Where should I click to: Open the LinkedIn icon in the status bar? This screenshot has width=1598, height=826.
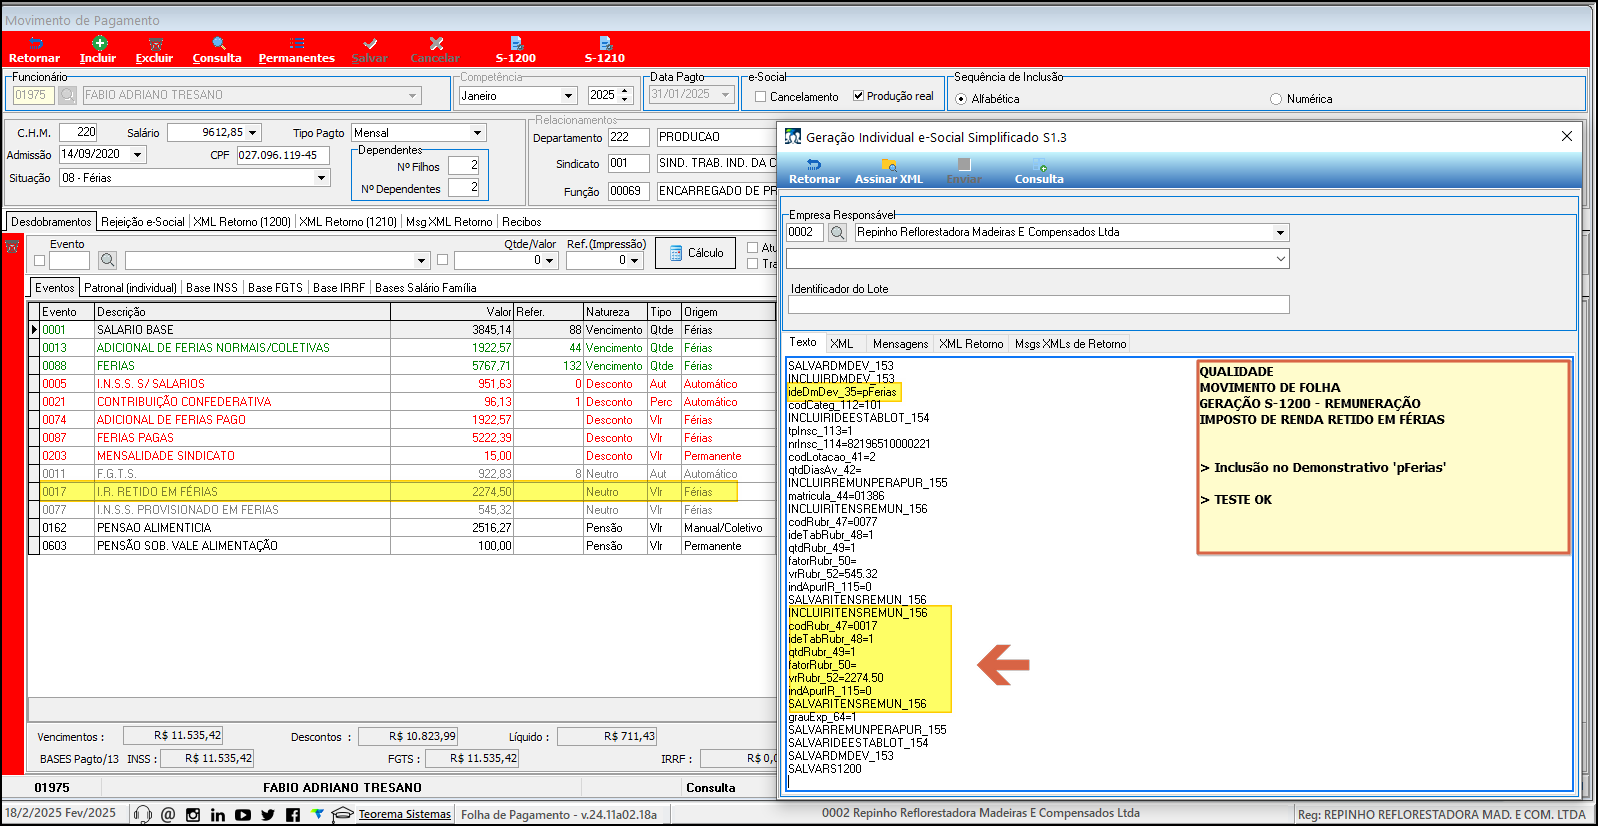point(218,815)
